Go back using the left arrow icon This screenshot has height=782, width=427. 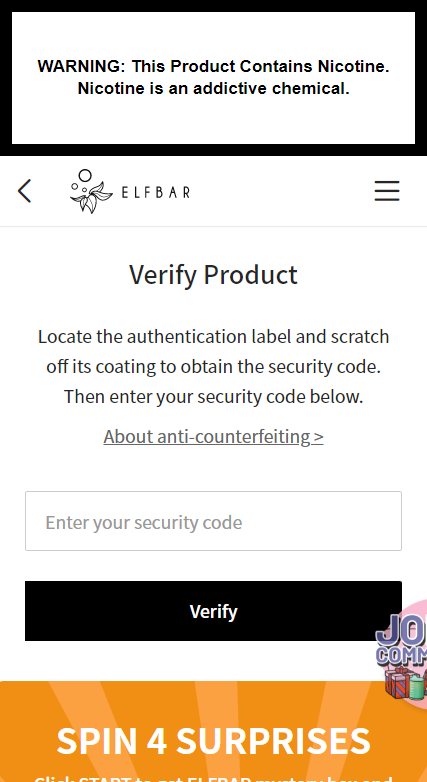tap(24, 191)
